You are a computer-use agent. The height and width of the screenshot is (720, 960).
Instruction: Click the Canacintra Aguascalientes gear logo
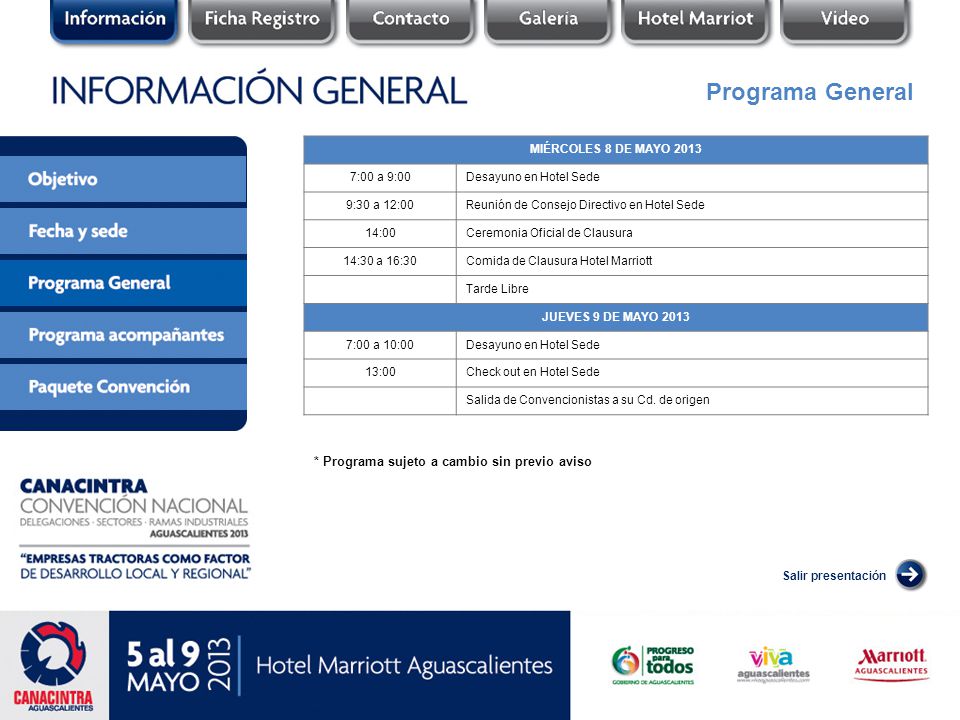click(53, 666)
